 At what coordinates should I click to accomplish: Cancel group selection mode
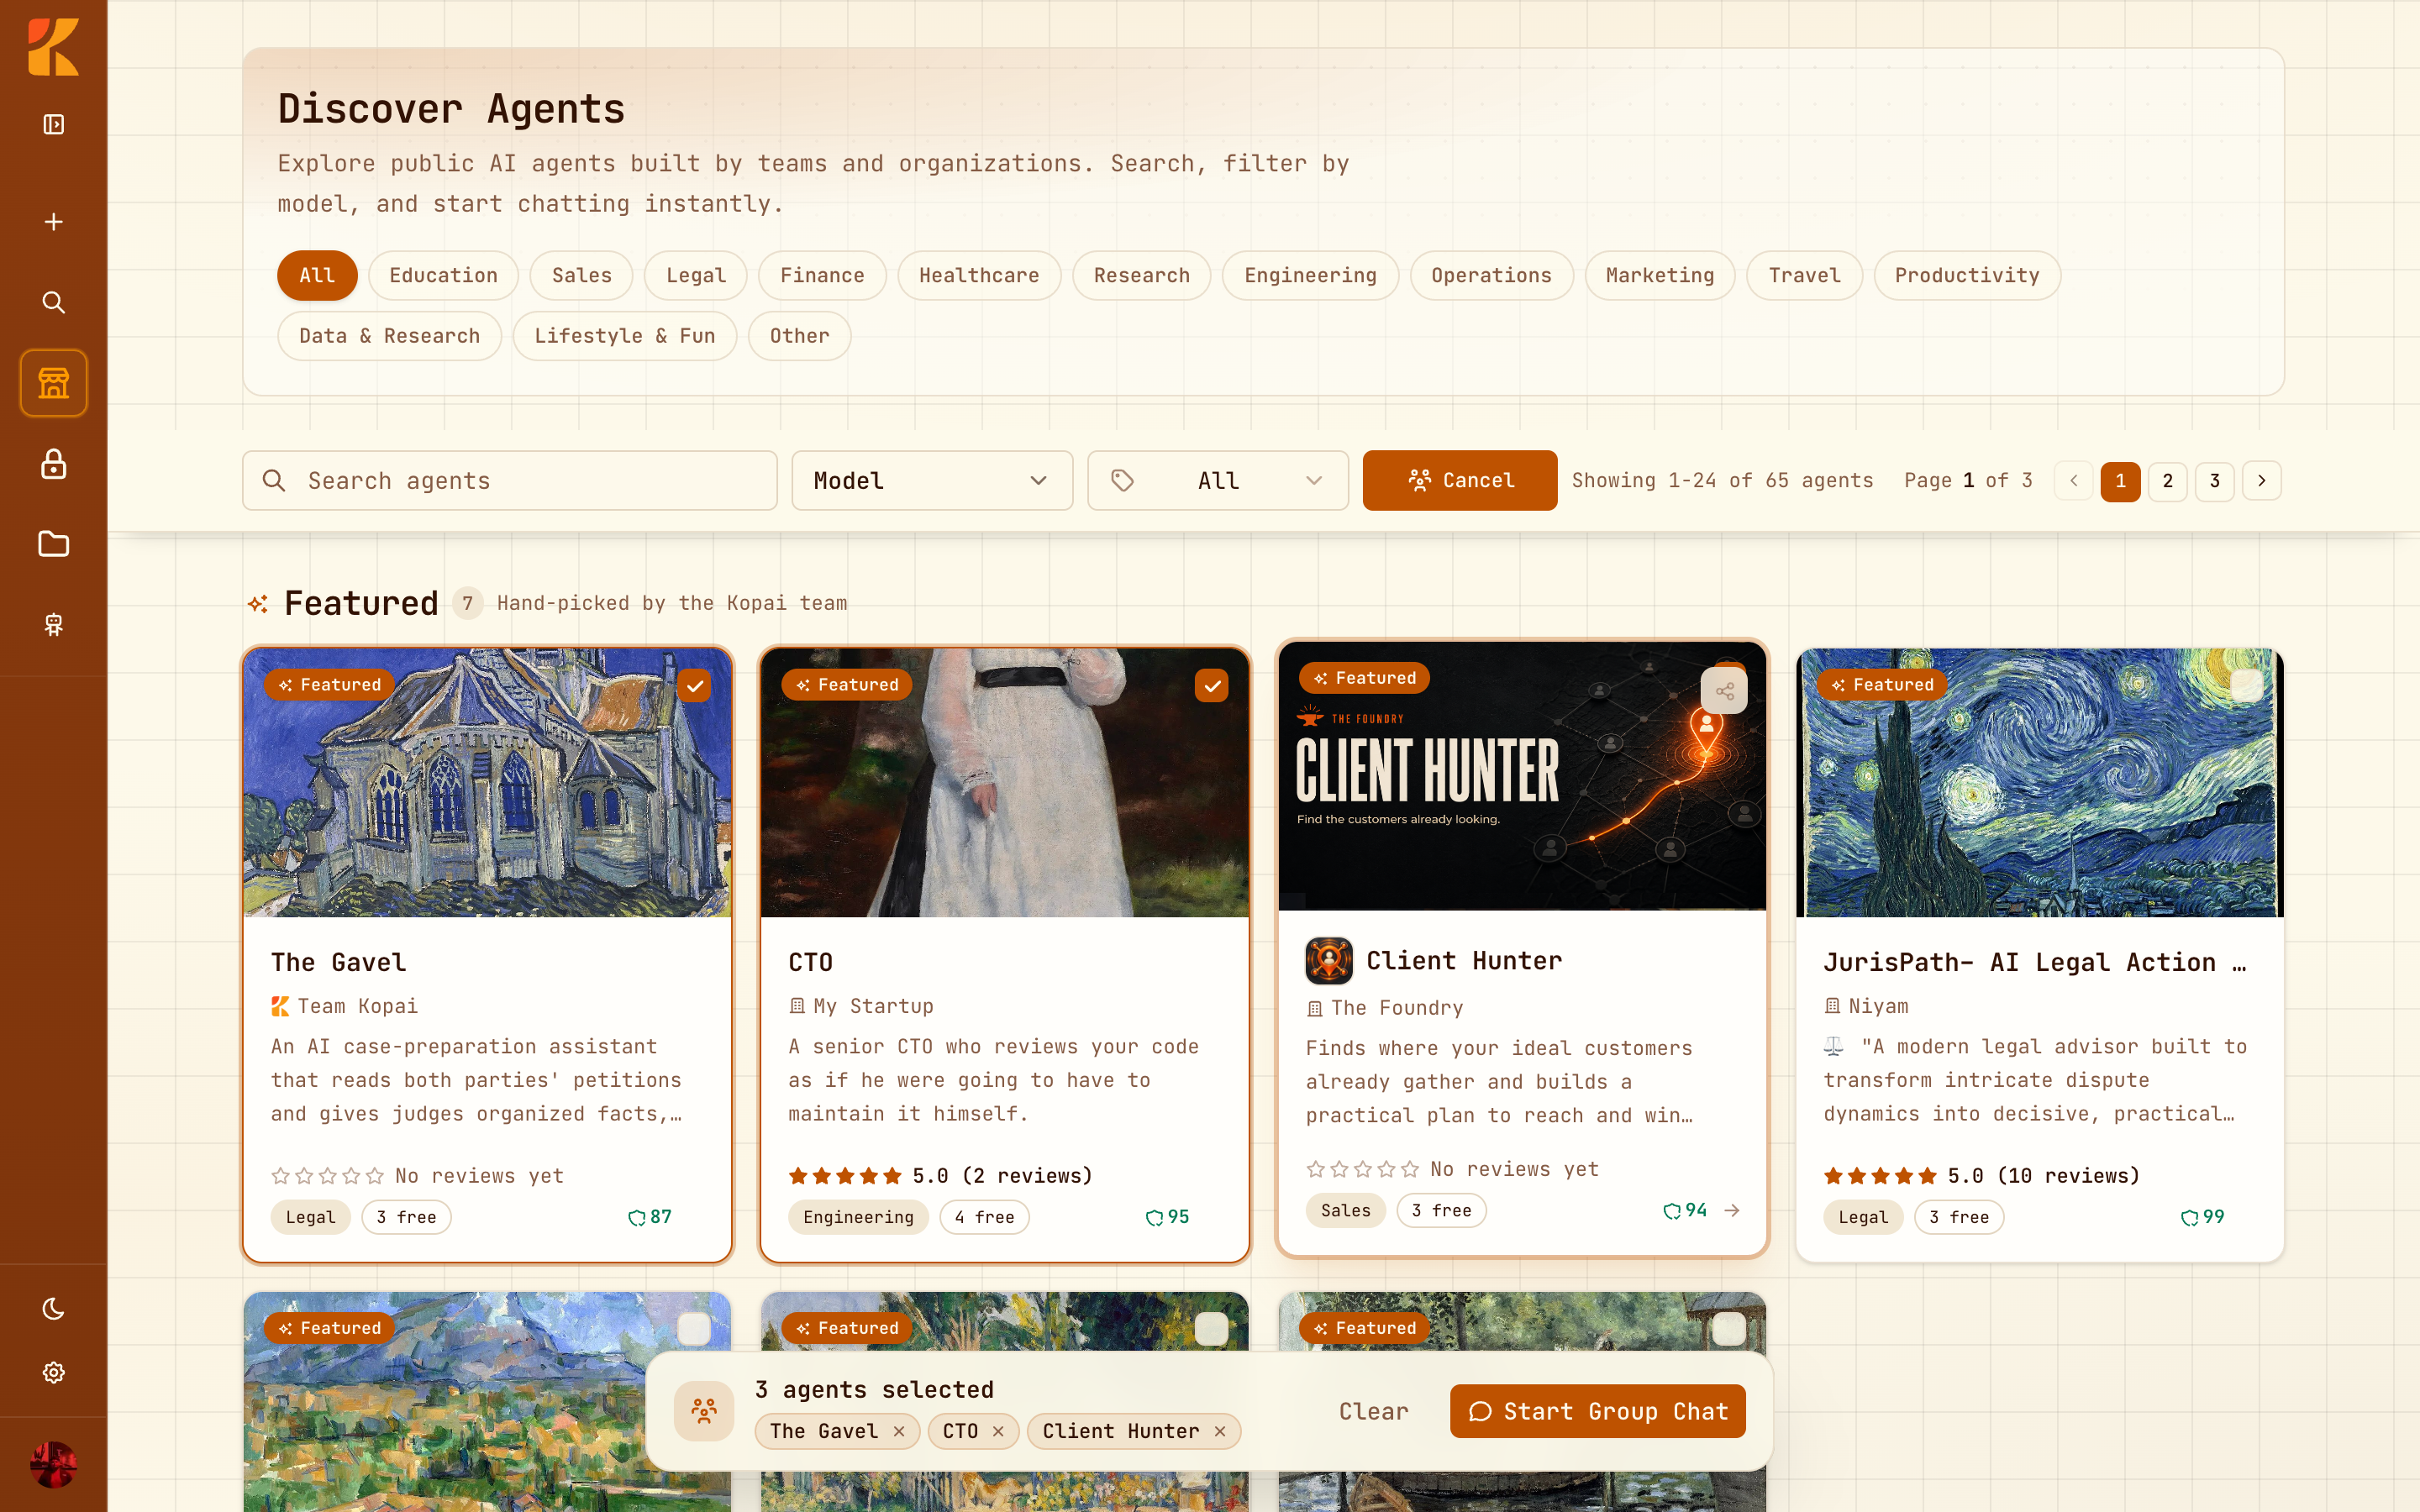tap(1460, 481)
